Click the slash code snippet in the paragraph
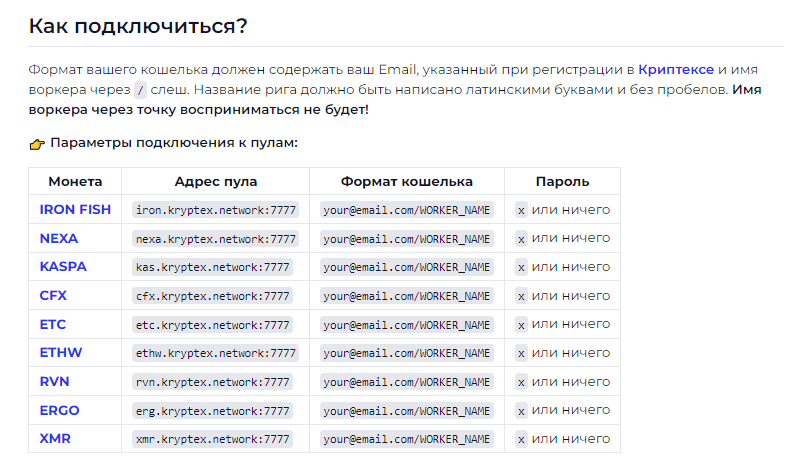801x463 pixels. coord(140,90)
